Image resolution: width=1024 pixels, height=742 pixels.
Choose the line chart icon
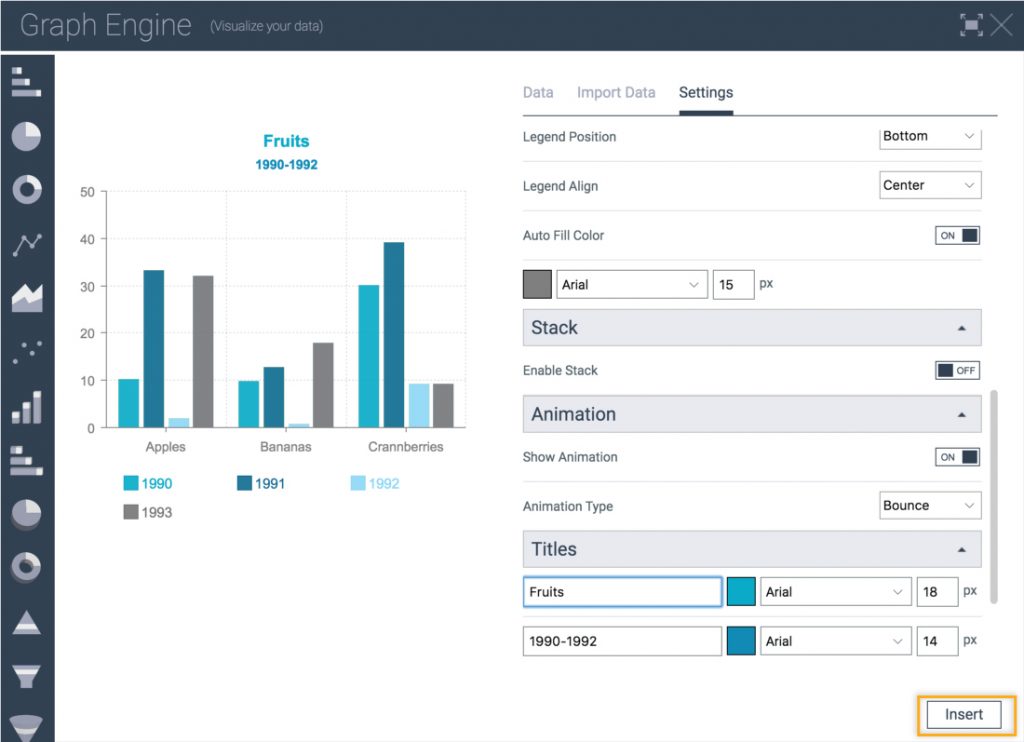tap(26, 243)
